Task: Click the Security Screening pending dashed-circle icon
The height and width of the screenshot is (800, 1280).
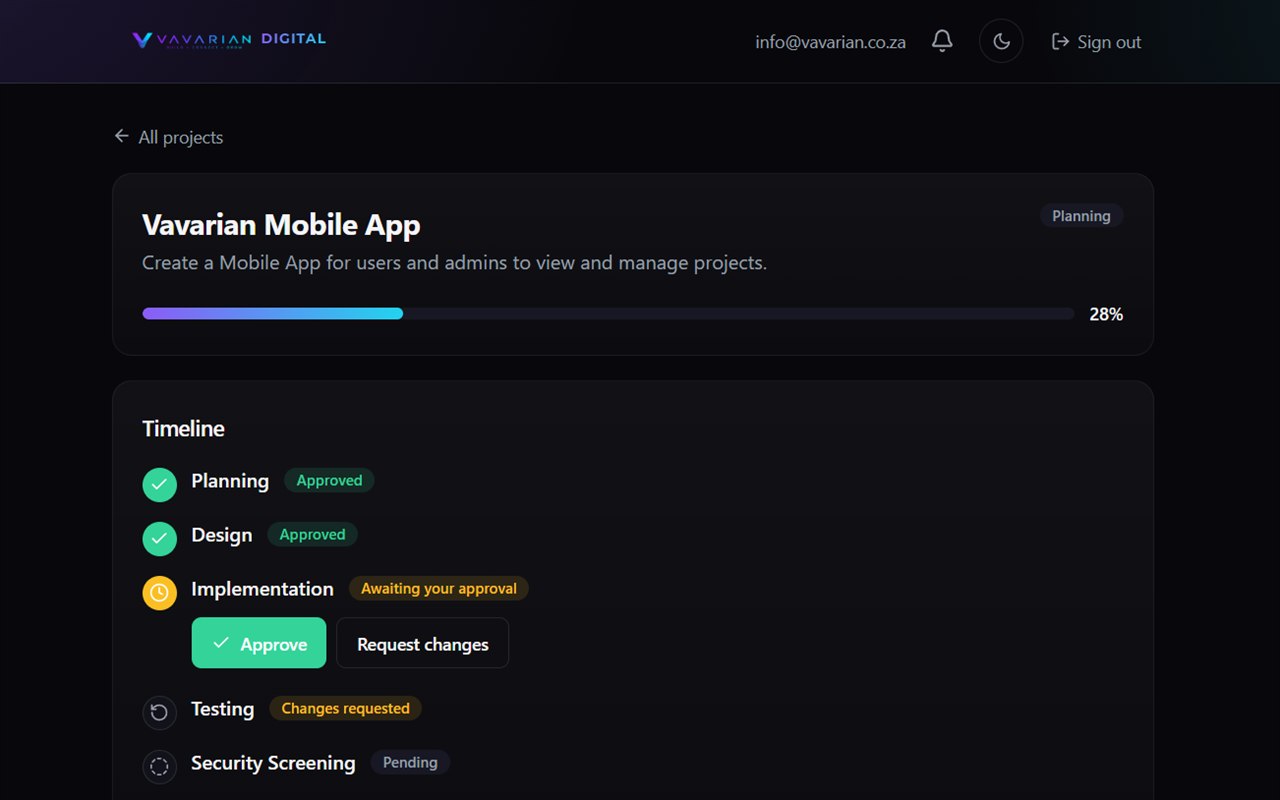Action: (x=159, y=767)
